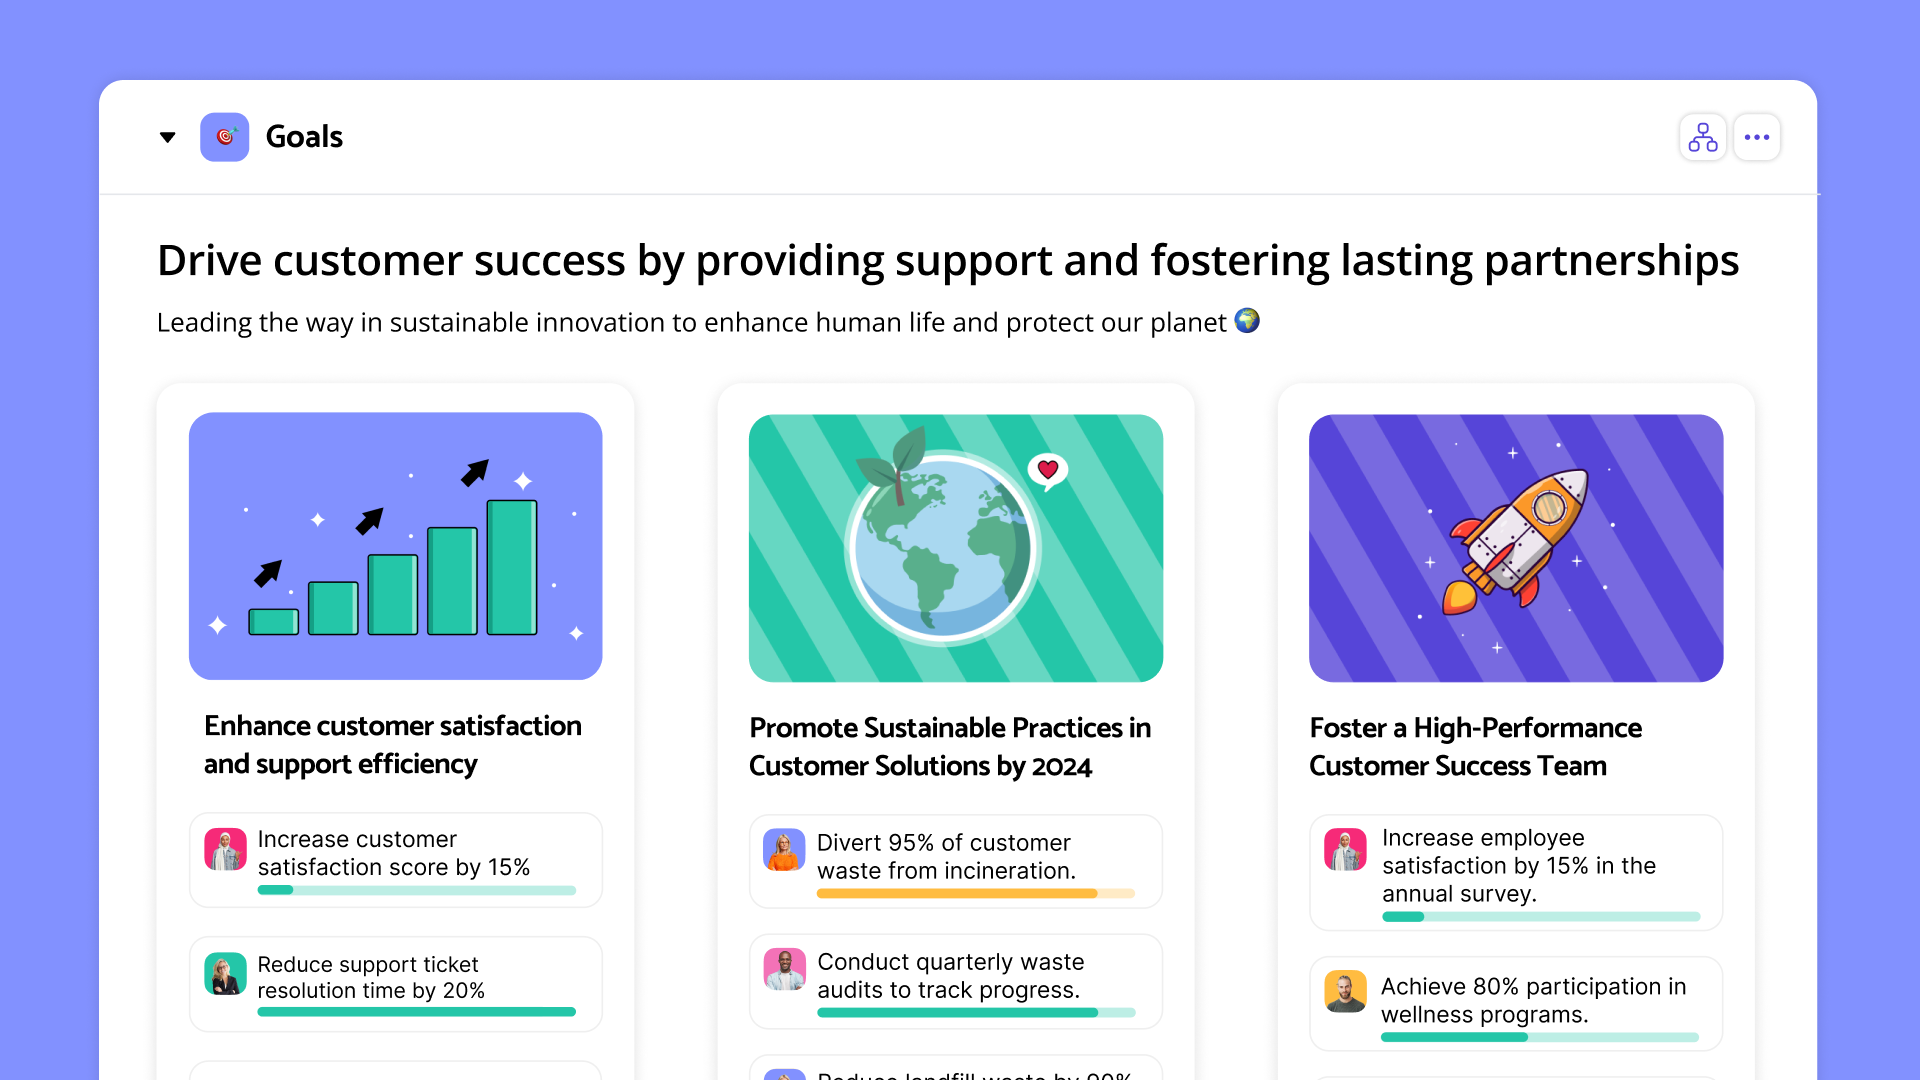Click the Goals target icon
Screen dimensions: 1920x1080
225,137
